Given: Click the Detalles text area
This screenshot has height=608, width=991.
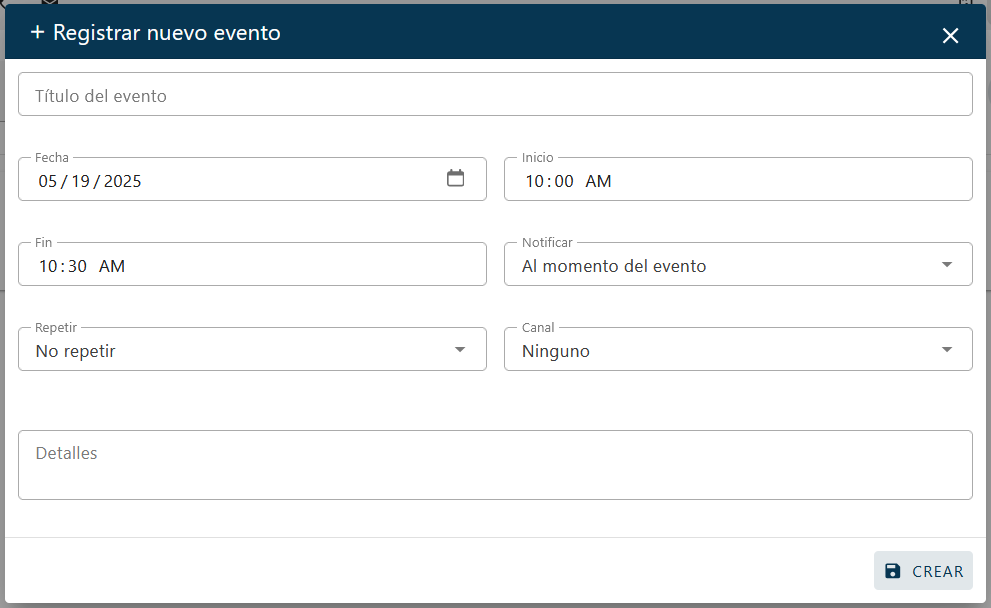Looking at the screenshot, I should [x=495, y=465].
